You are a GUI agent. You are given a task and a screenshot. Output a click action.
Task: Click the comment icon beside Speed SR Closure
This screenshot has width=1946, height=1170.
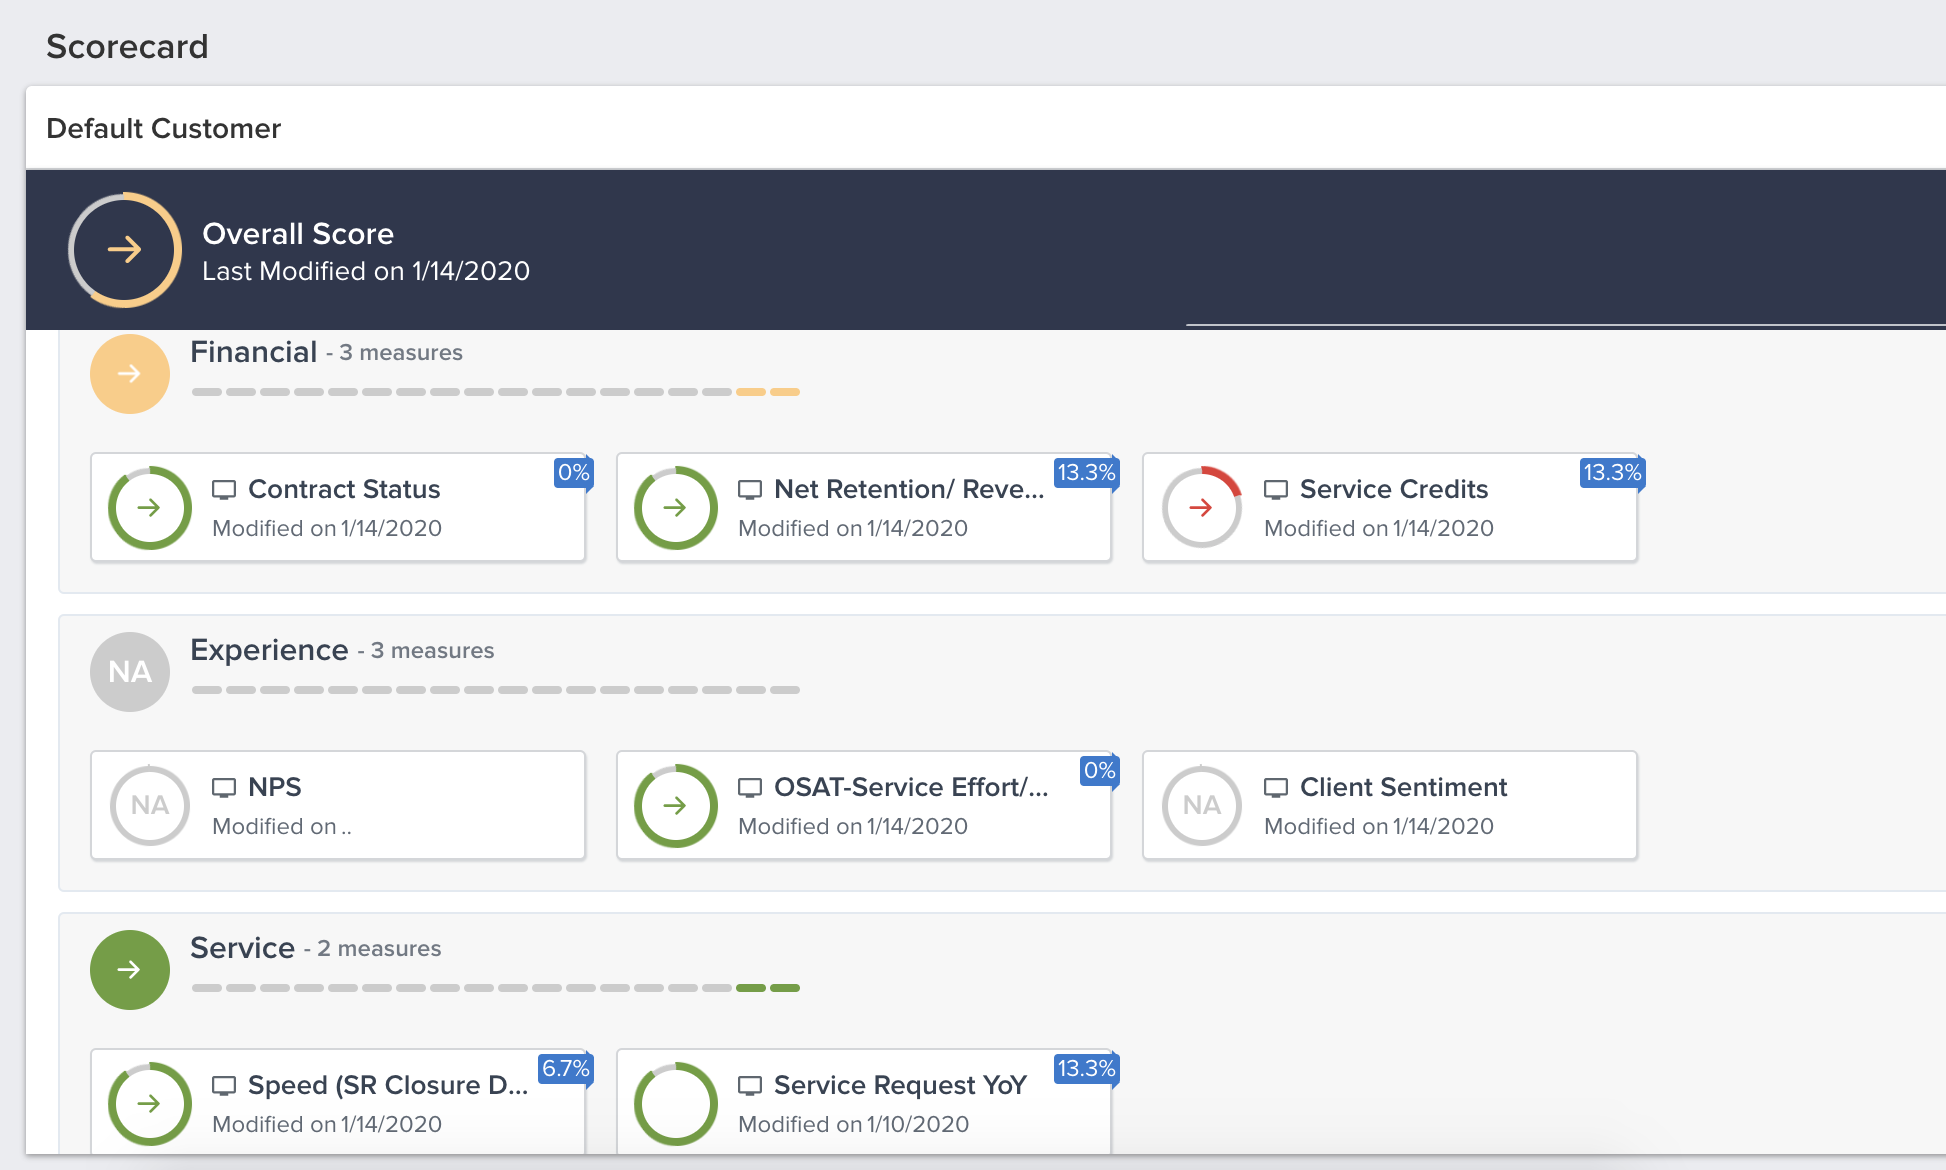click(224, 1086)
